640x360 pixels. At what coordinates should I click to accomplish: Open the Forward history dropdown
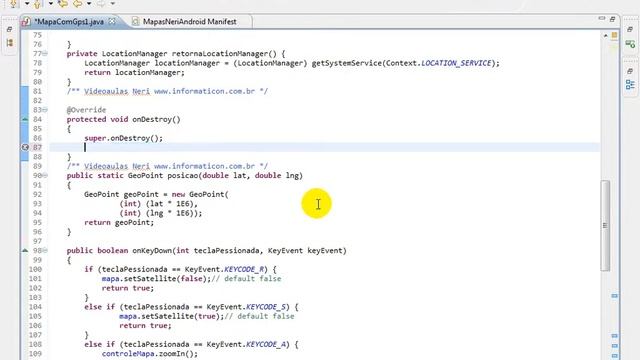[113, 4]
